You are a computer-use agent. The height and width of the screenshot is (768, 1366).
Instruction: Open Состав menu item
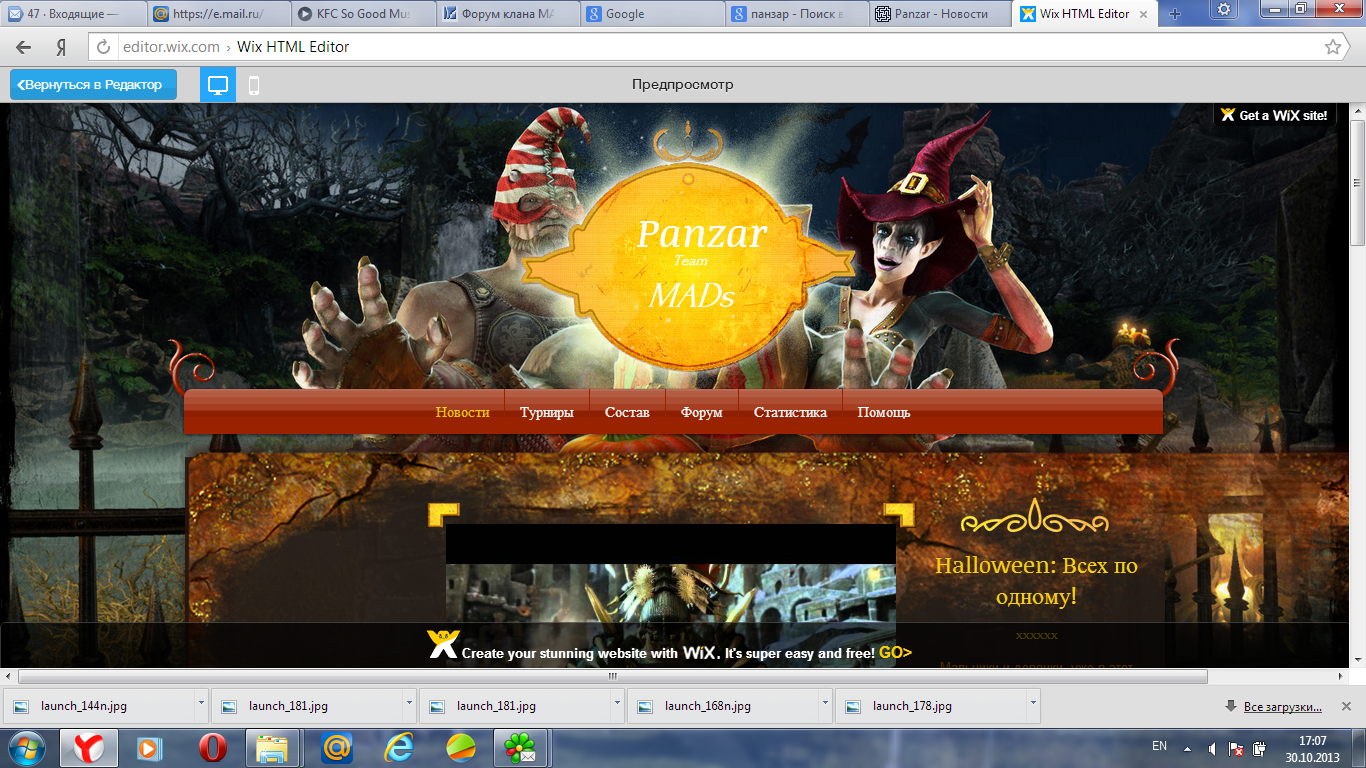pyautogui.click(x=627, y=412)
